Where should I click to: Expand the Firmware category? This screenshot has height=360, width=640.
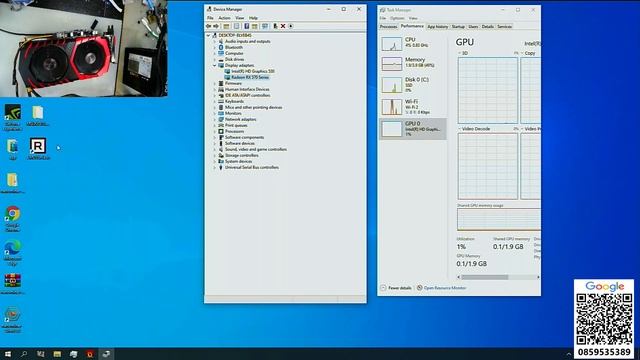coord(215,83)
